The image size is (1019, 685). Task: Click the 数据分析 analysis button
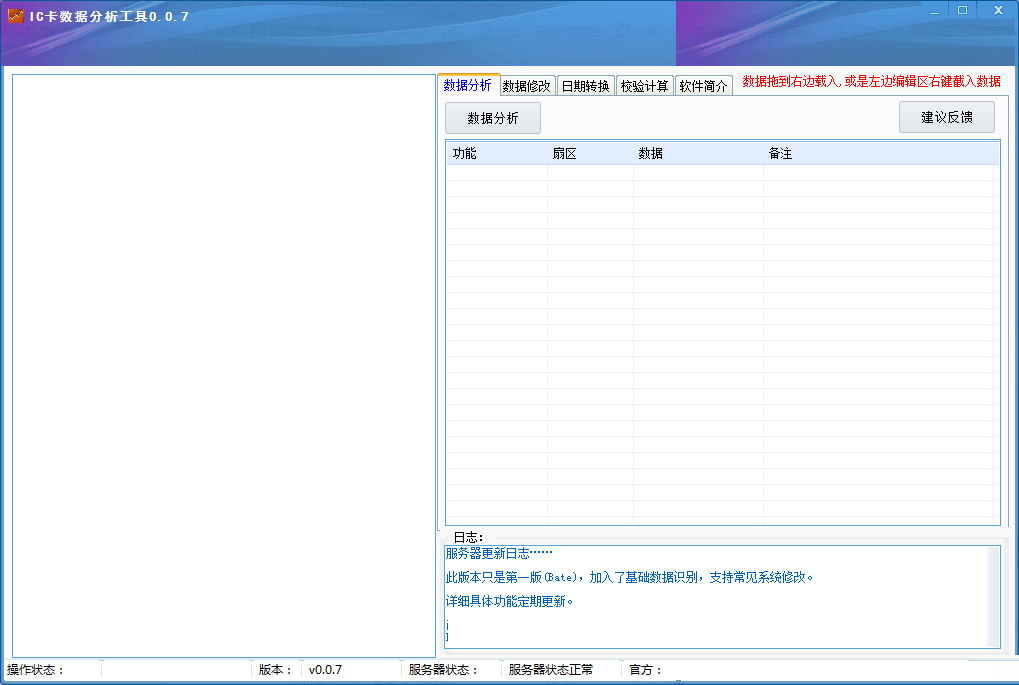click(x=492, y=117)
